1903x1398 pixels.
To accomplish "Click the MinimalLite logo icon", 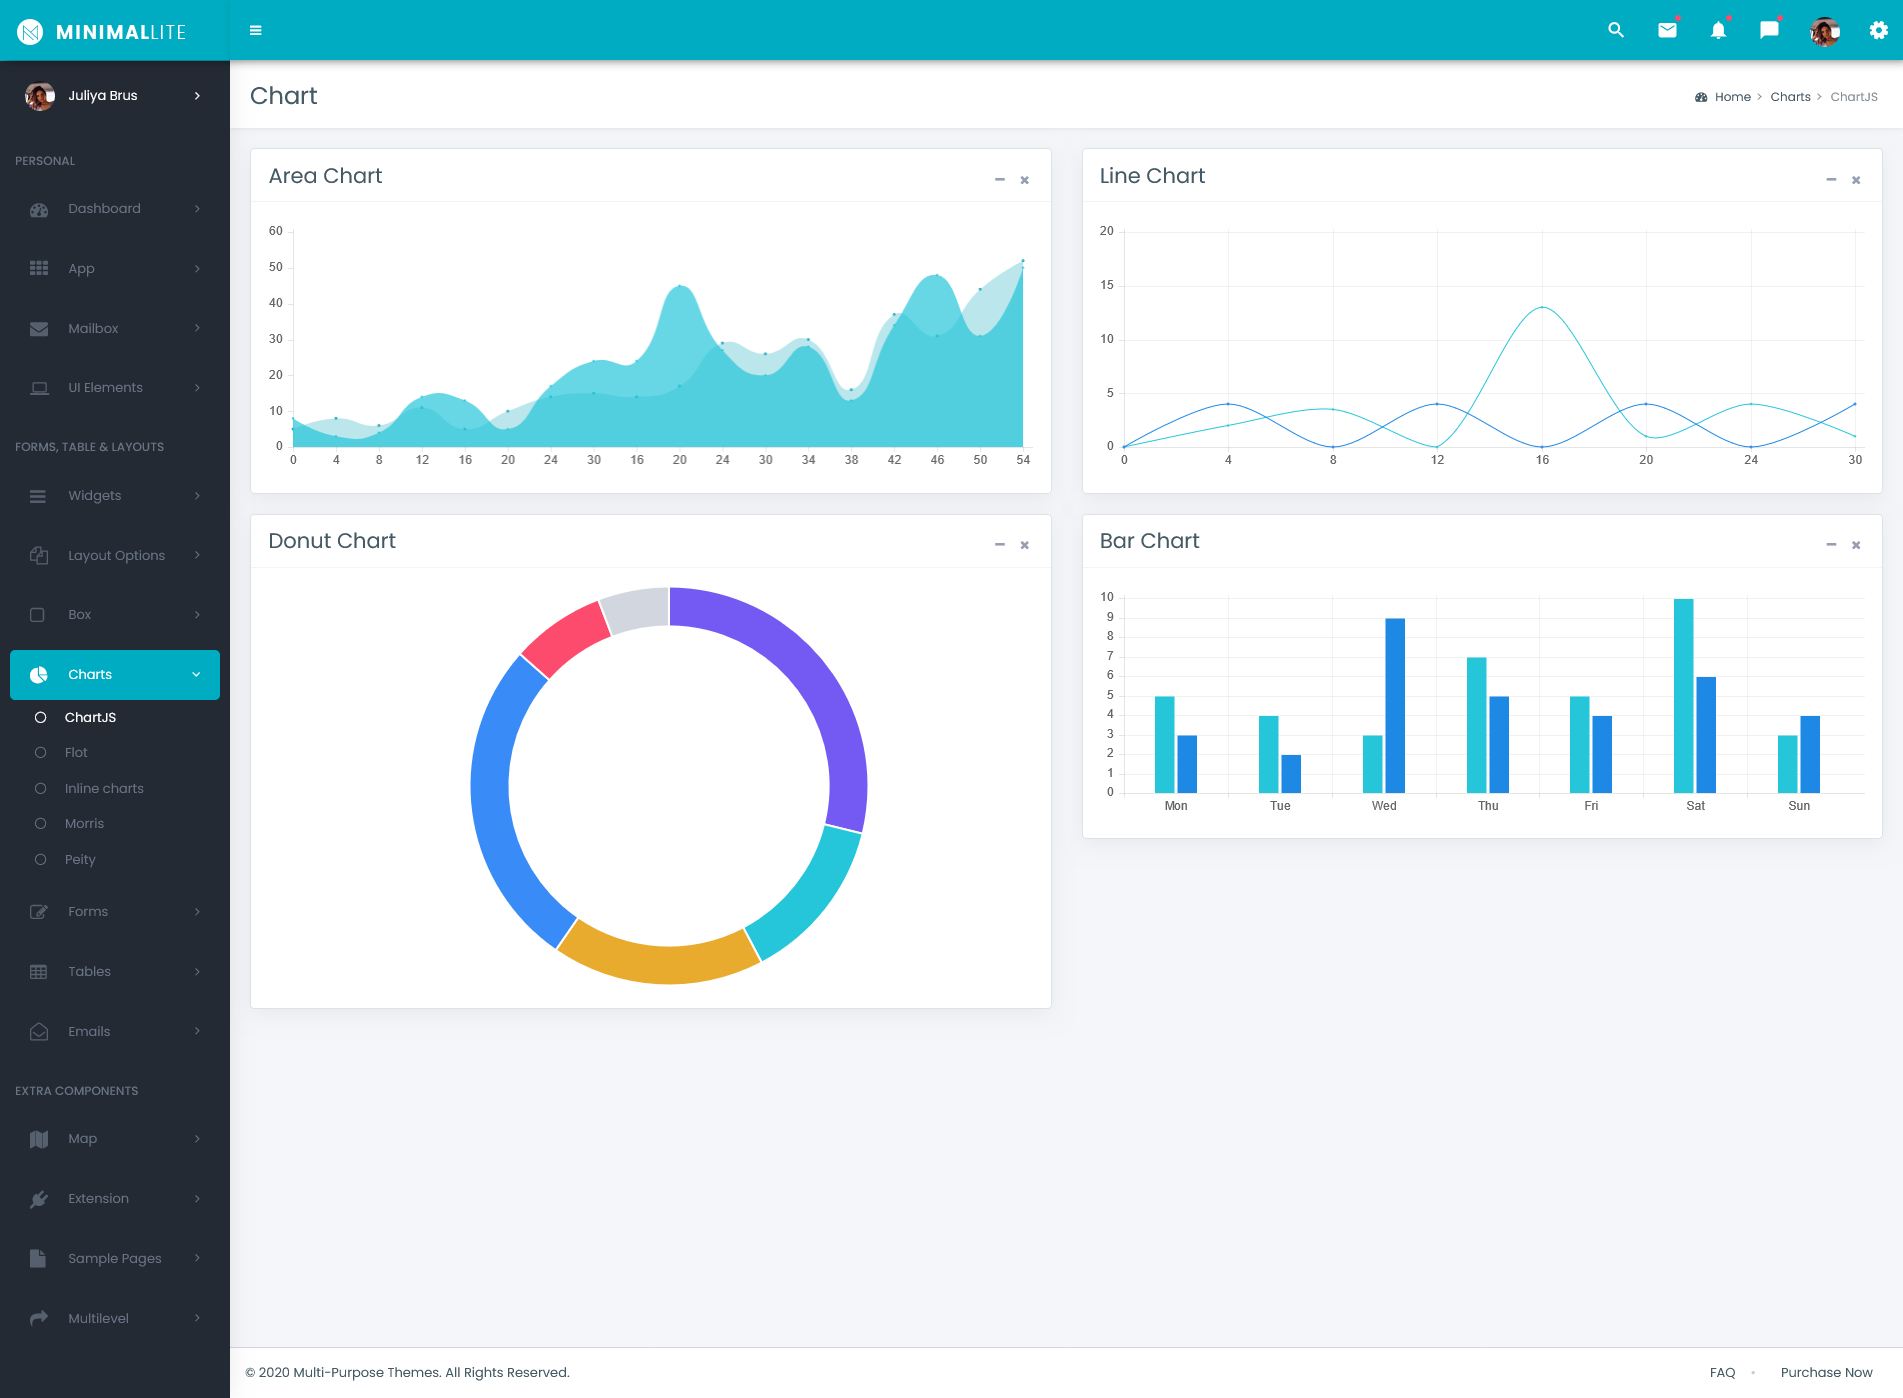I will pos(31,32).
